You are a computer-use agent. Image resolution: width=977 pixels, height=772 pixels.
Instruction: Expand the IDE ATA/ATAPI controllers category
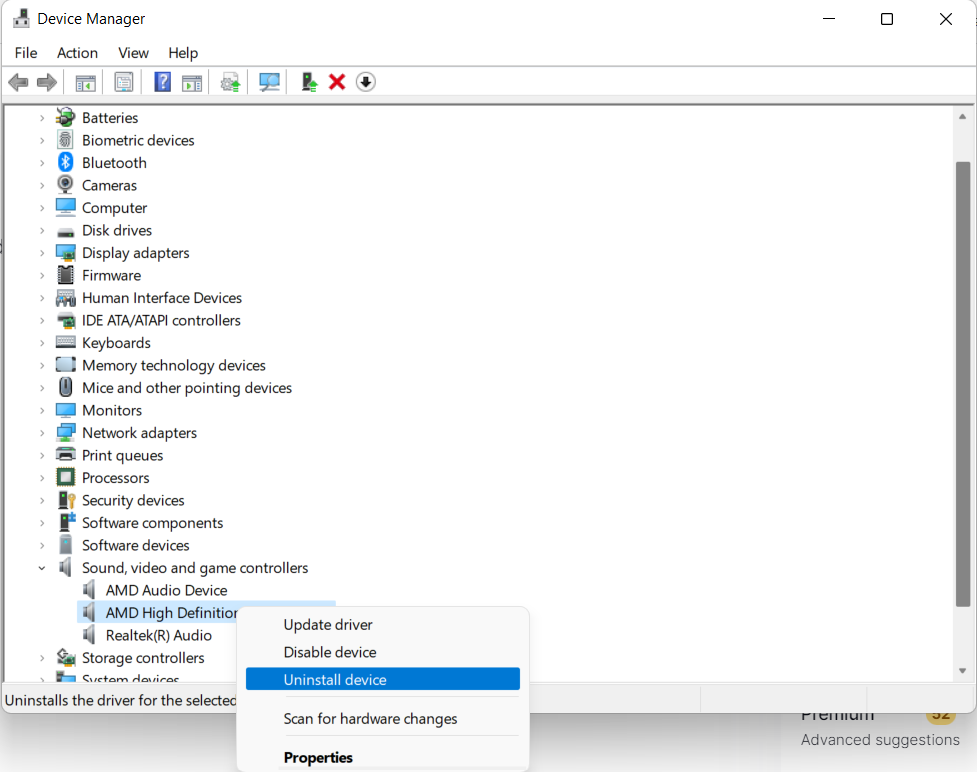click(42, 320)
